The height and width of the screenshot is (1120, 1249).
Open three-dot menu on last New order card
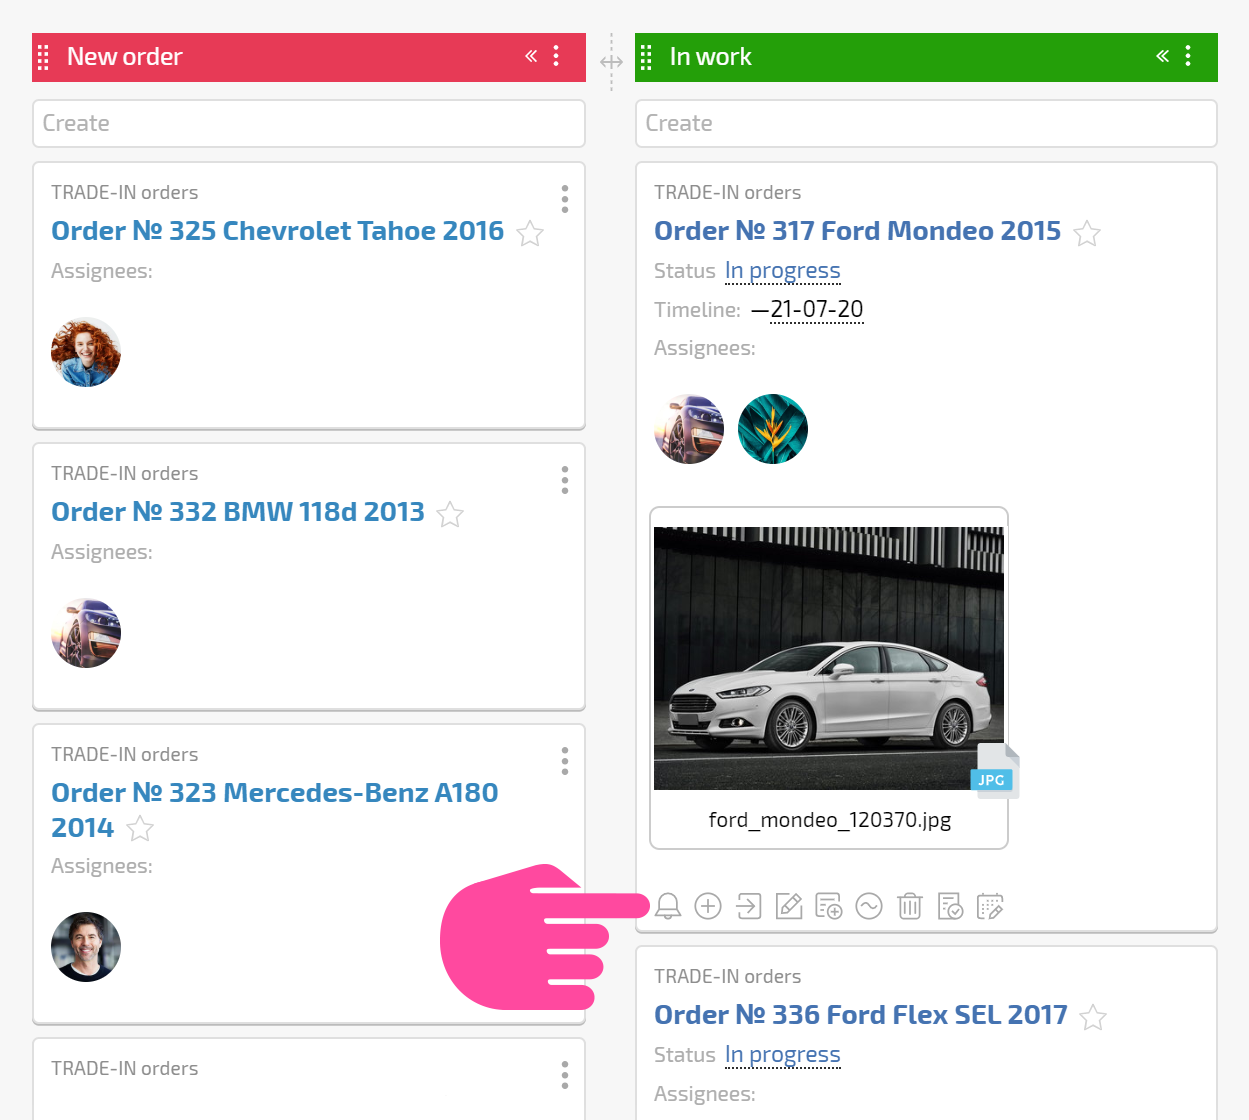point(565,1075)
